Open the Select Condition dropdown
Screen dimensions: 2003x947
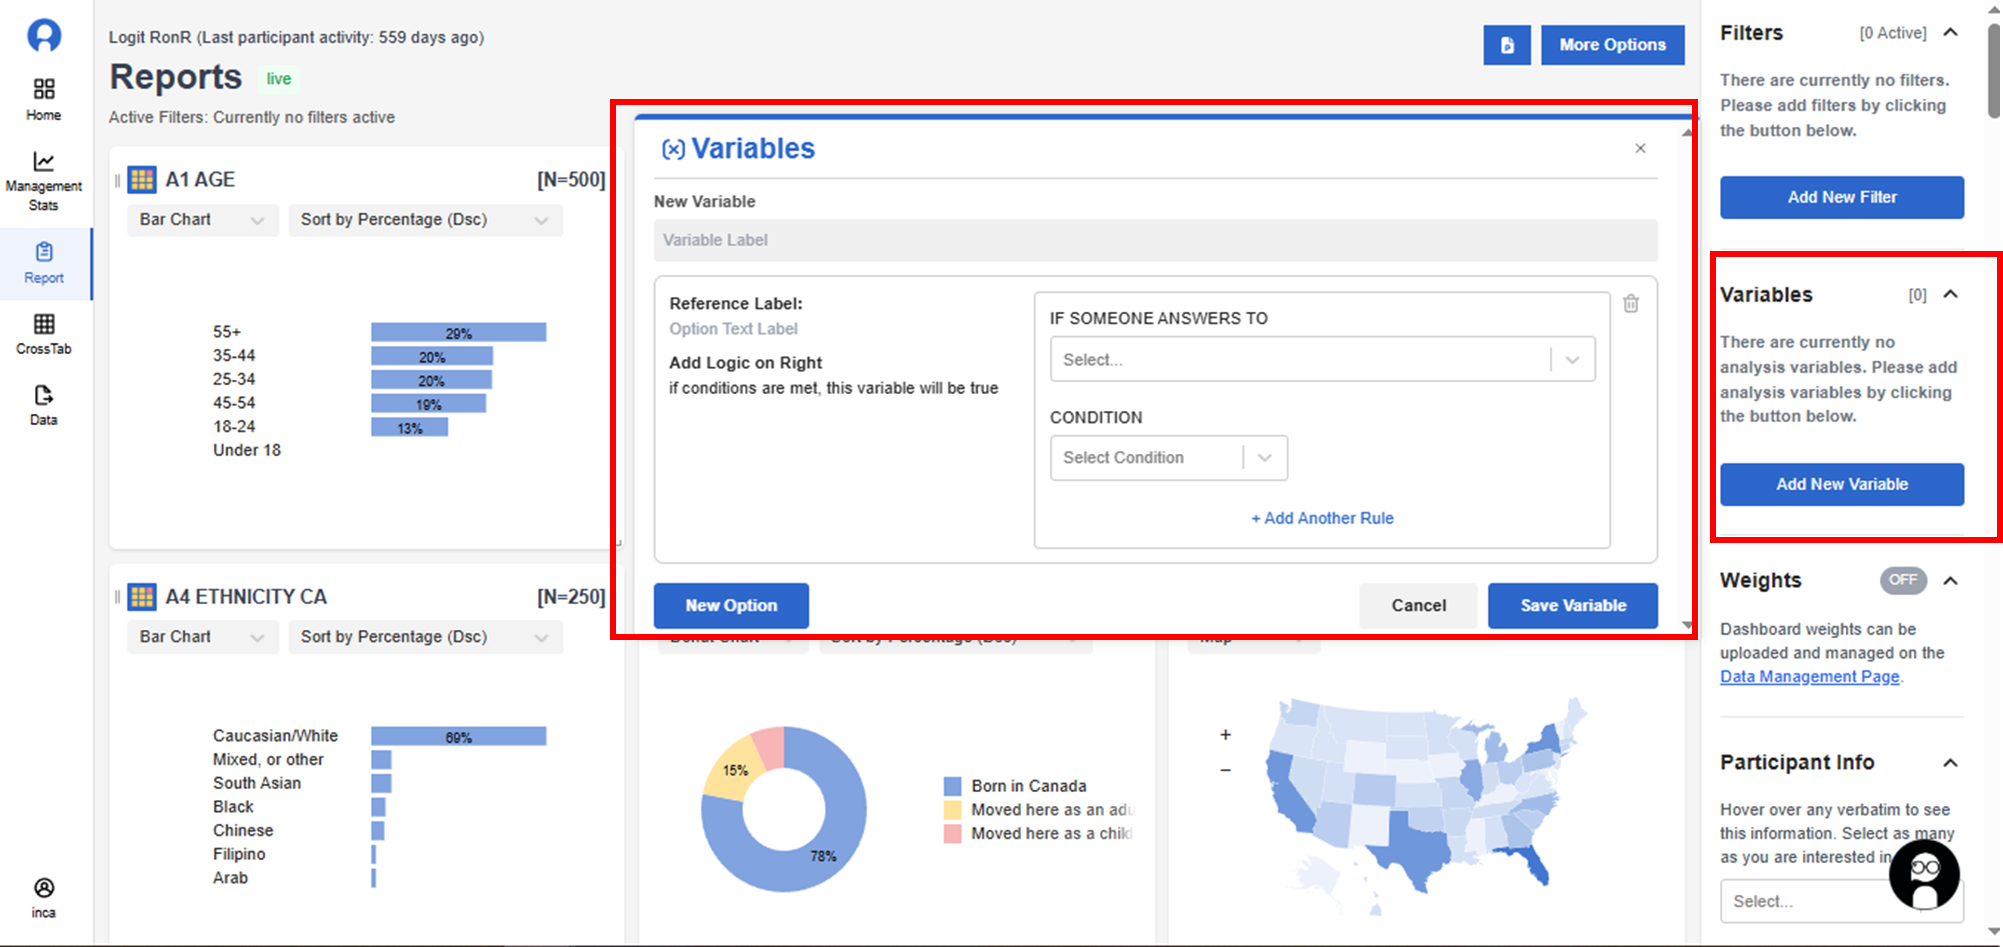point(1168,458)
